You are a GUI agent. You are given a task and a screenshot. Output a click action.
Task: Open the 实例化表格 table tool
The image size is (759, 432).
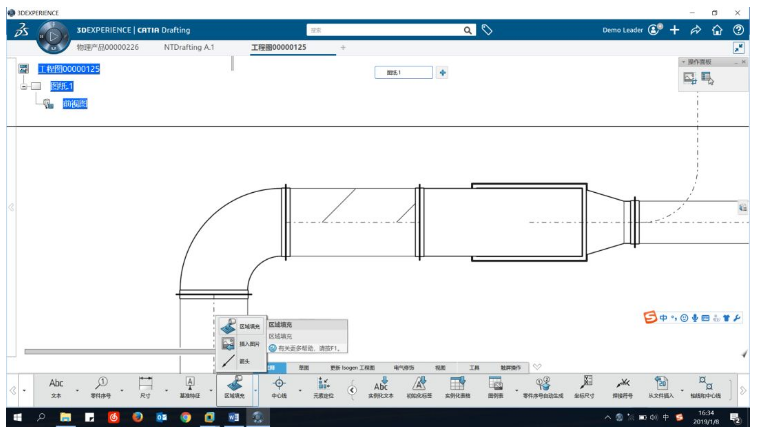[x=457, y=388]
